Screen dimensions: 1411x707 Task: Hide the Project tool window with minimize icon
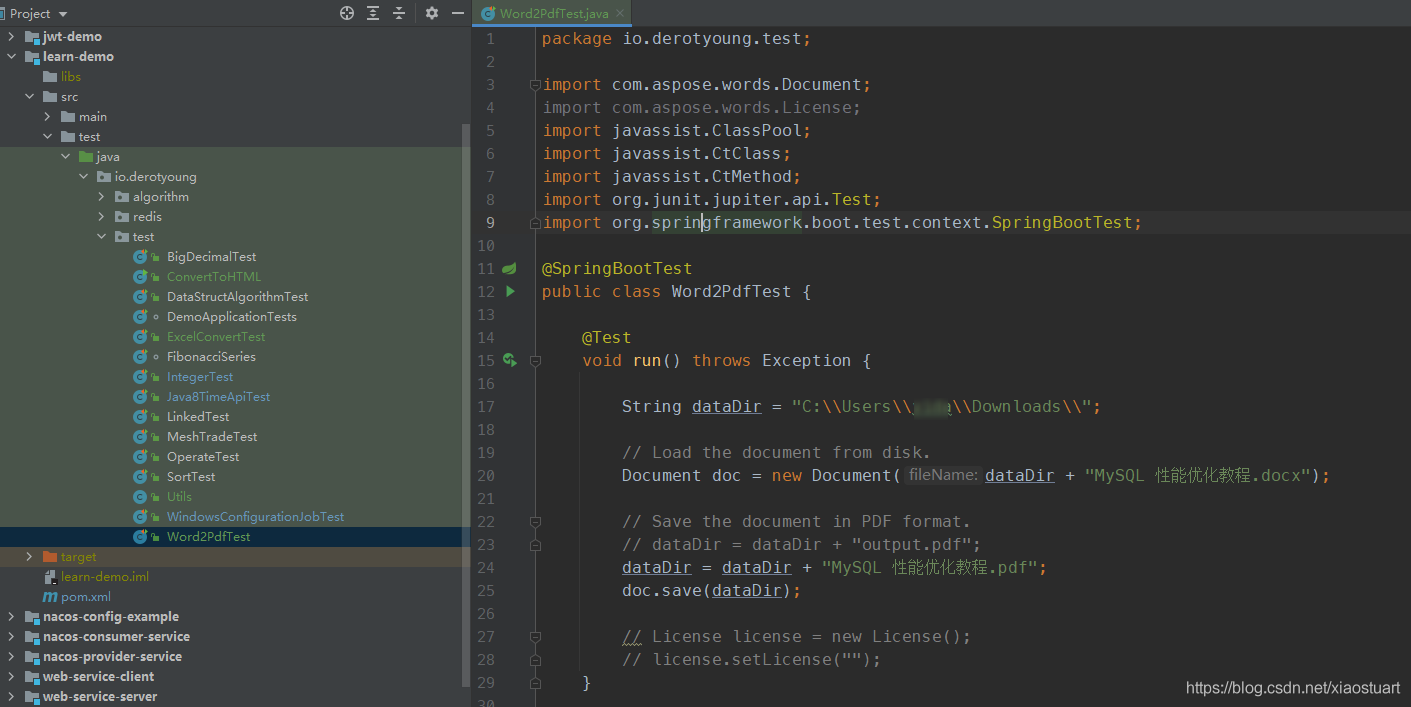click(458, 13)
